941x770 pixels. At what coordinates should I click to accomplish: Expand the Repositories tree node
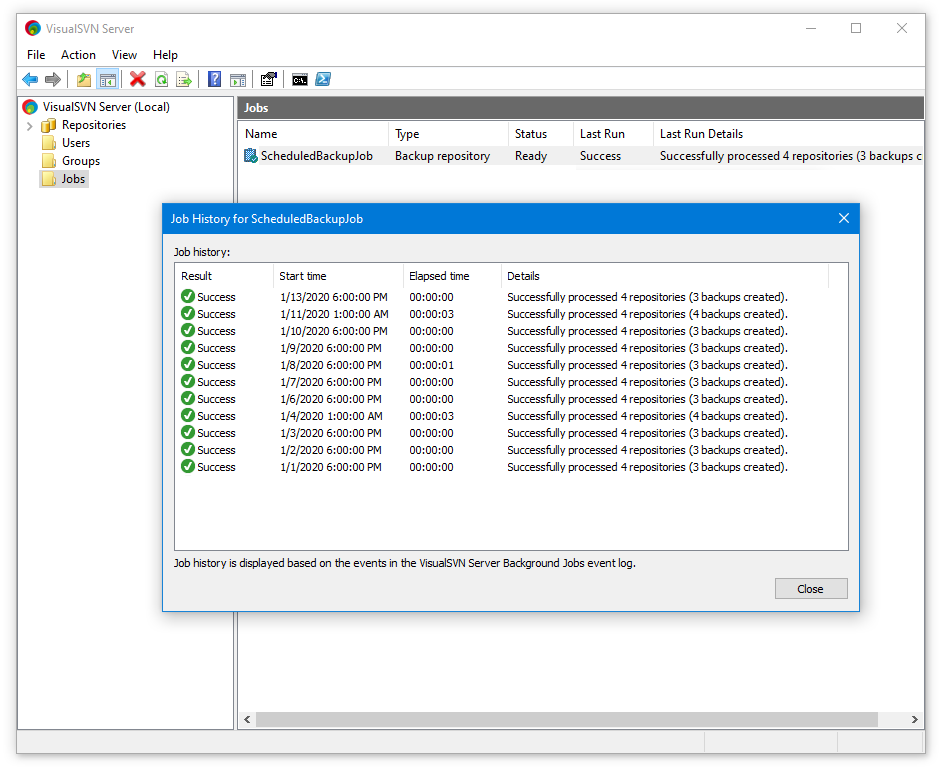click(29, 126)
